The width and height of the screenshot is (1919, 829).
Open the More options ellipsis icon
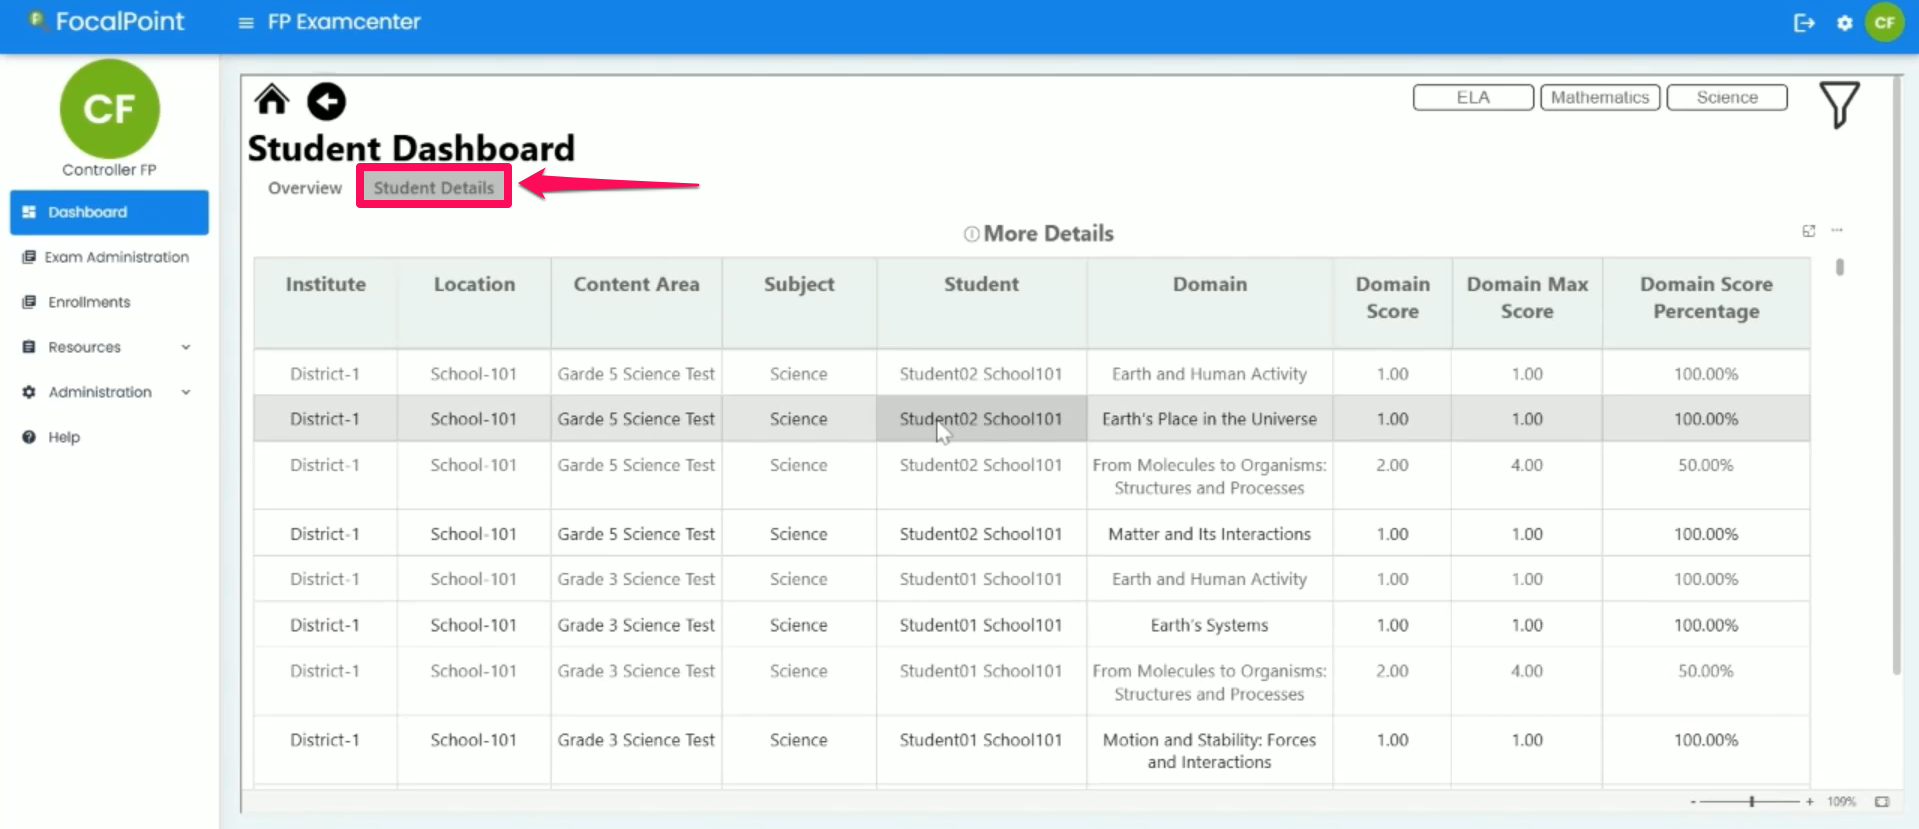click(1837, 231)
